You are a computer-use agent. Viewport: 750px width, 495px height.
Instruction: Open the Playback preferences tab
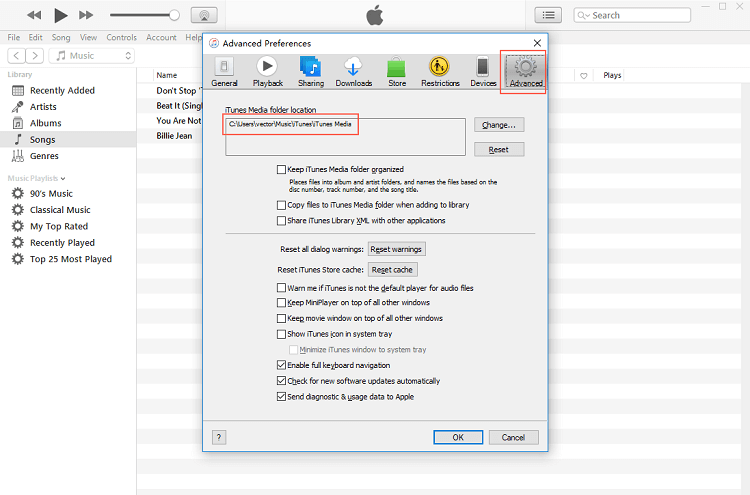pos(267,72)
